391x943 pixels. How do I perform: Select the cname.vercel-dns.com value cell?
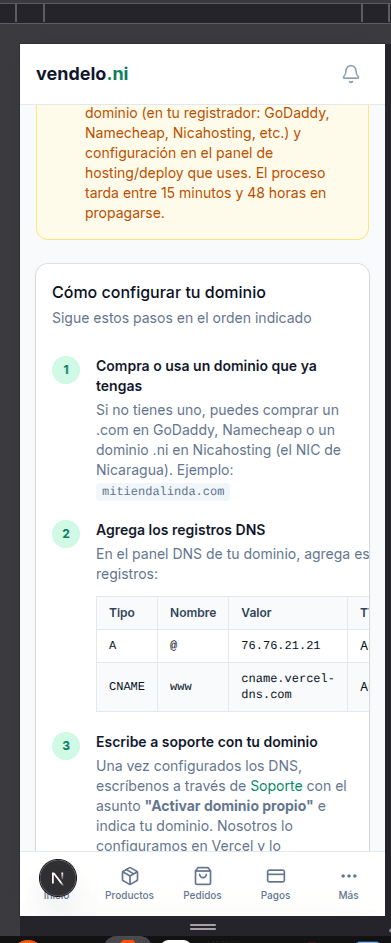click(288, 686)
